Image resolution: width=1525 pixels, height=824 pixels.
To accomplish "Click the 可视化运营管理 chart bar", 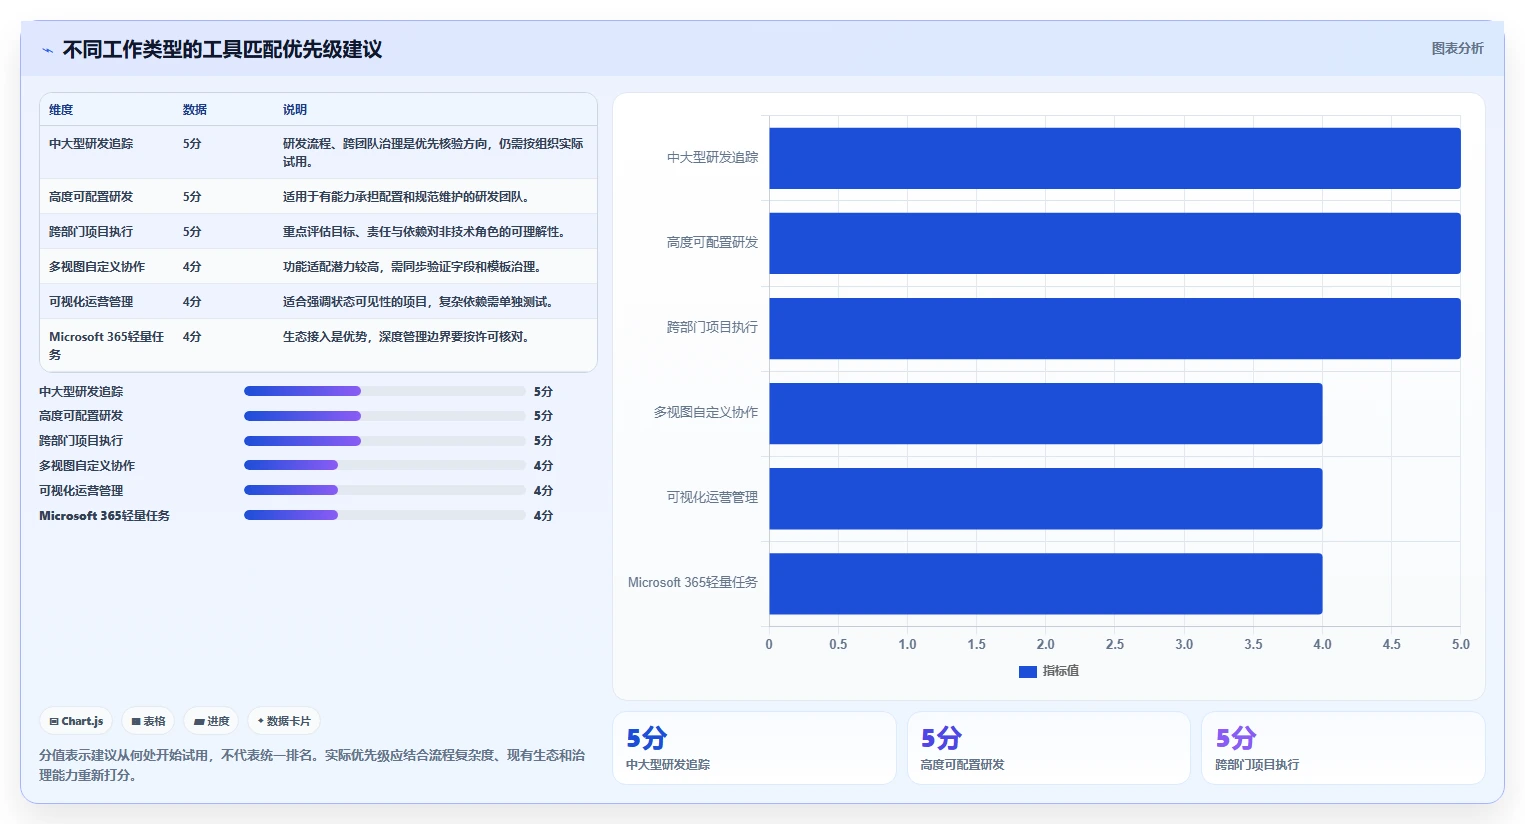I will tap(1046, 498).
